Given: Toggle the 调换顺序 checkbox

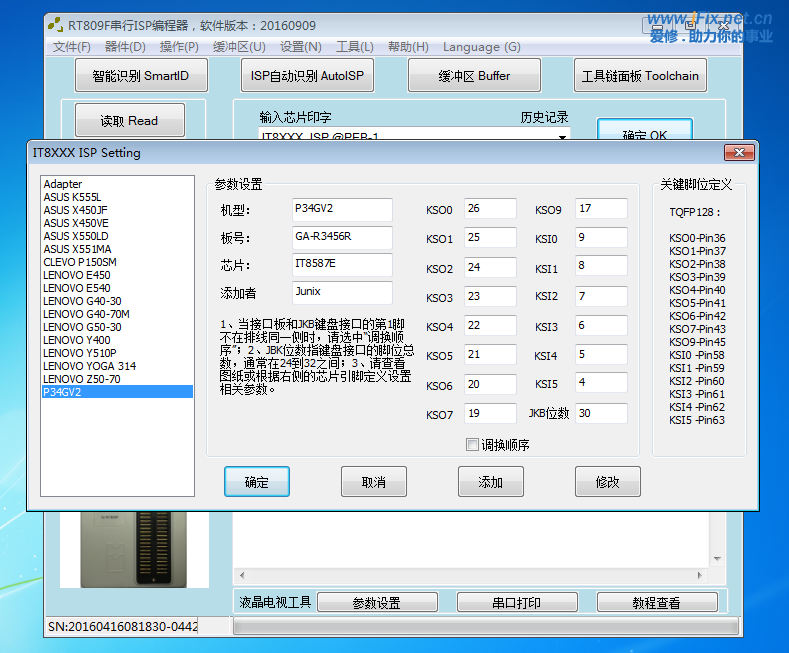Looking at the screenshot, I should click(x=473, y=445).
